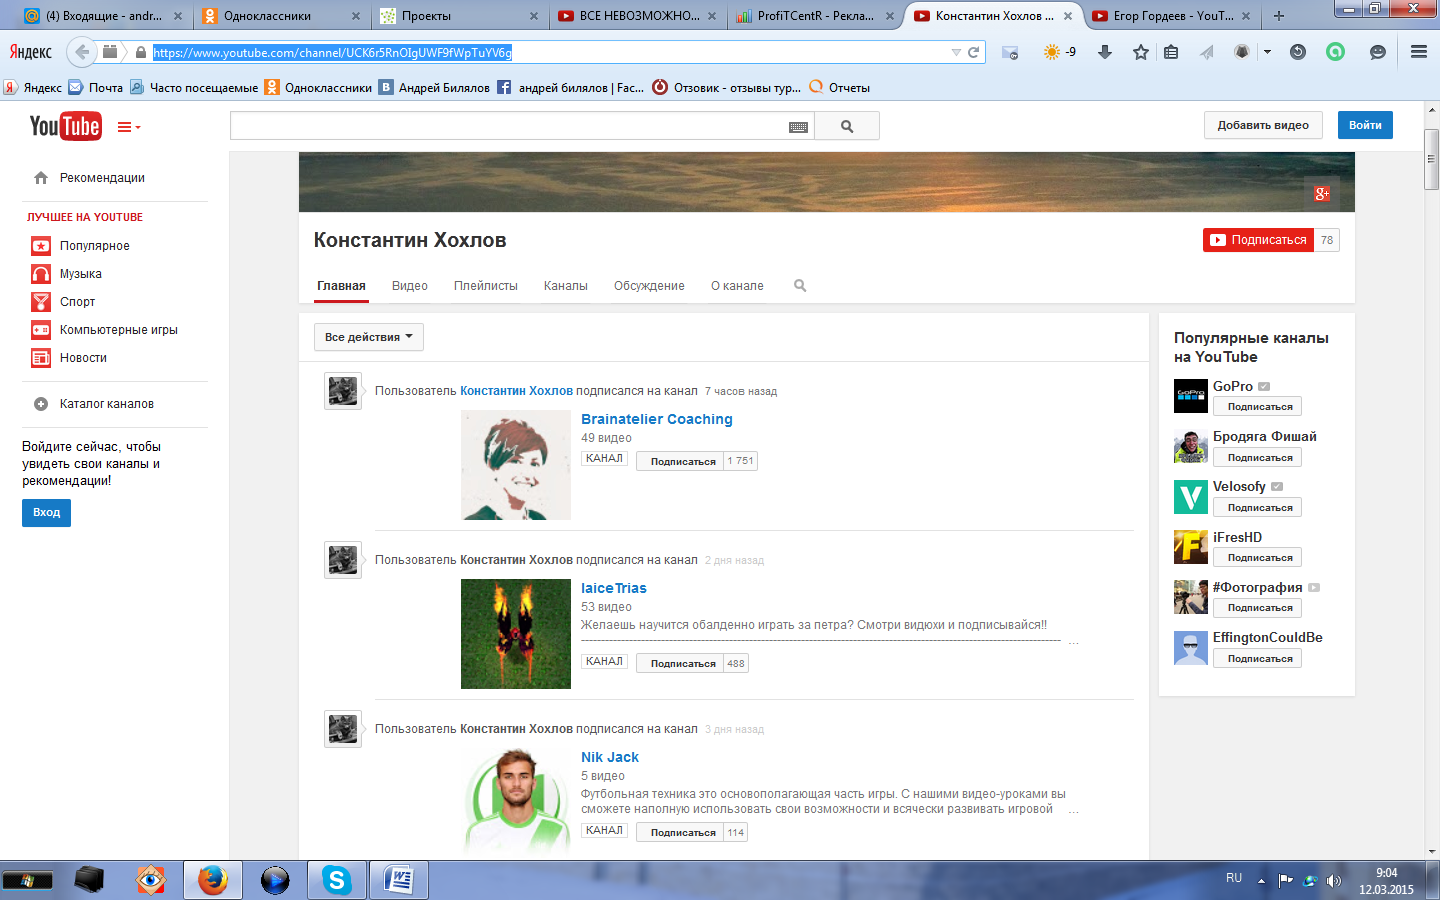Subscribe to Константин Хохлов channel
The width and height of the screenshot is (1440, 900).
(1258, 240)
